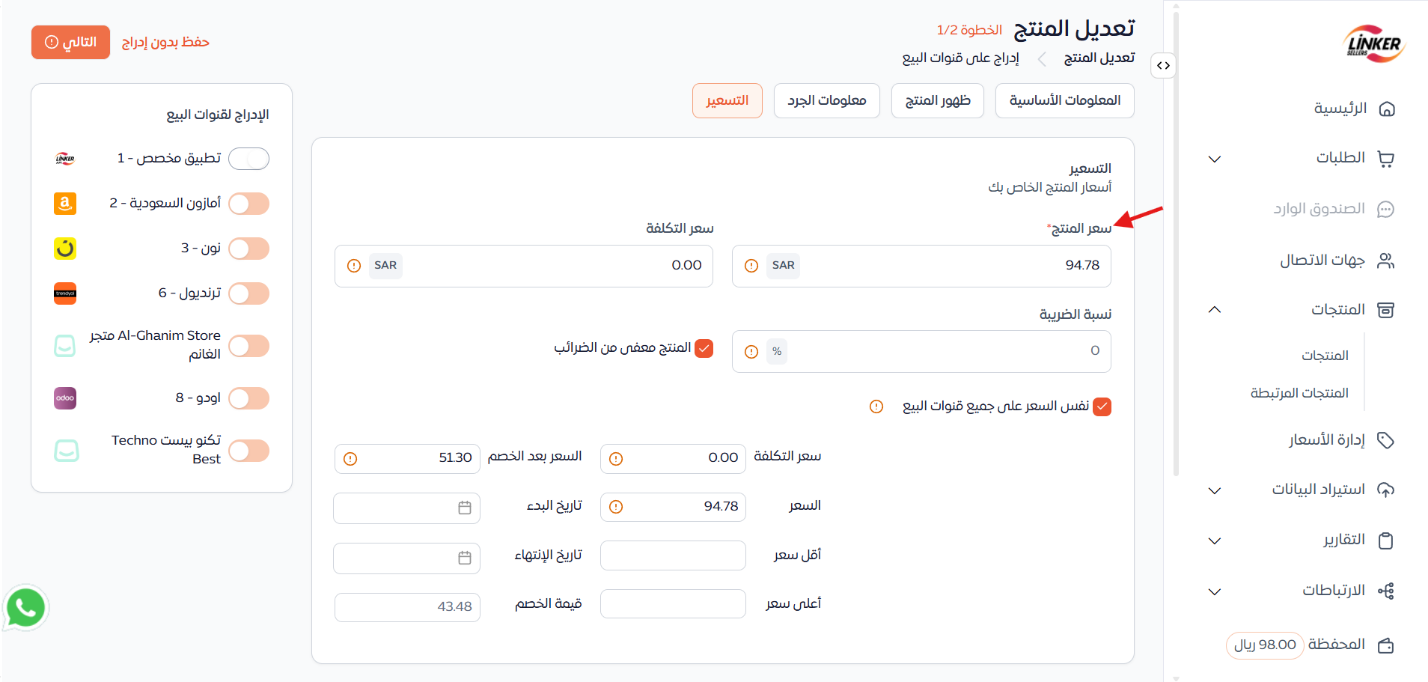The image size is (1428, 682).
Task: Click info icon beside نفس السعر على جميع قنوات البيع
Action: click(876, 406)
